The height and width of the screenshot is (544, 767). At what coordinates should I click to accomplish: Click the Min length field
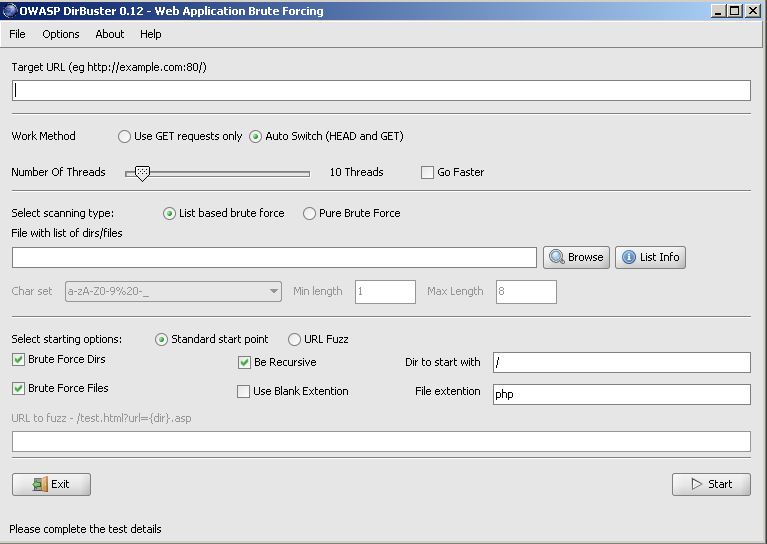385,292
